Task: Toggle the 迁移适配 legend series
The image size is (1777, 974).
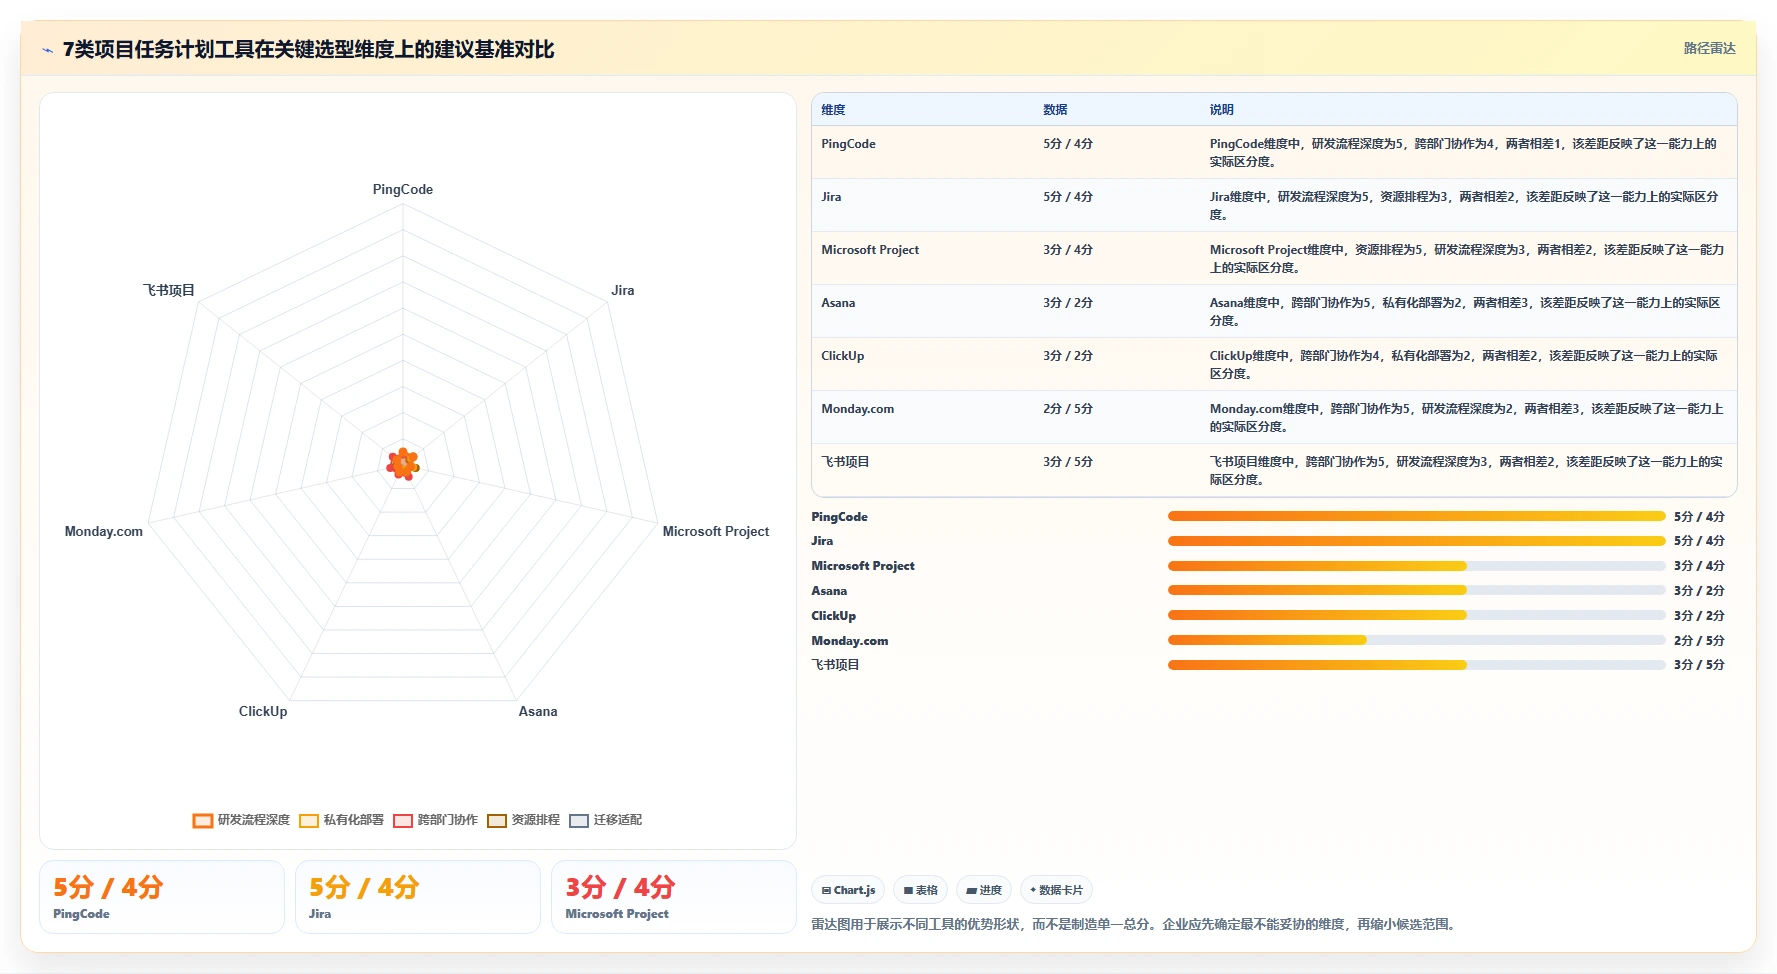Action: (x=606, y=820)
